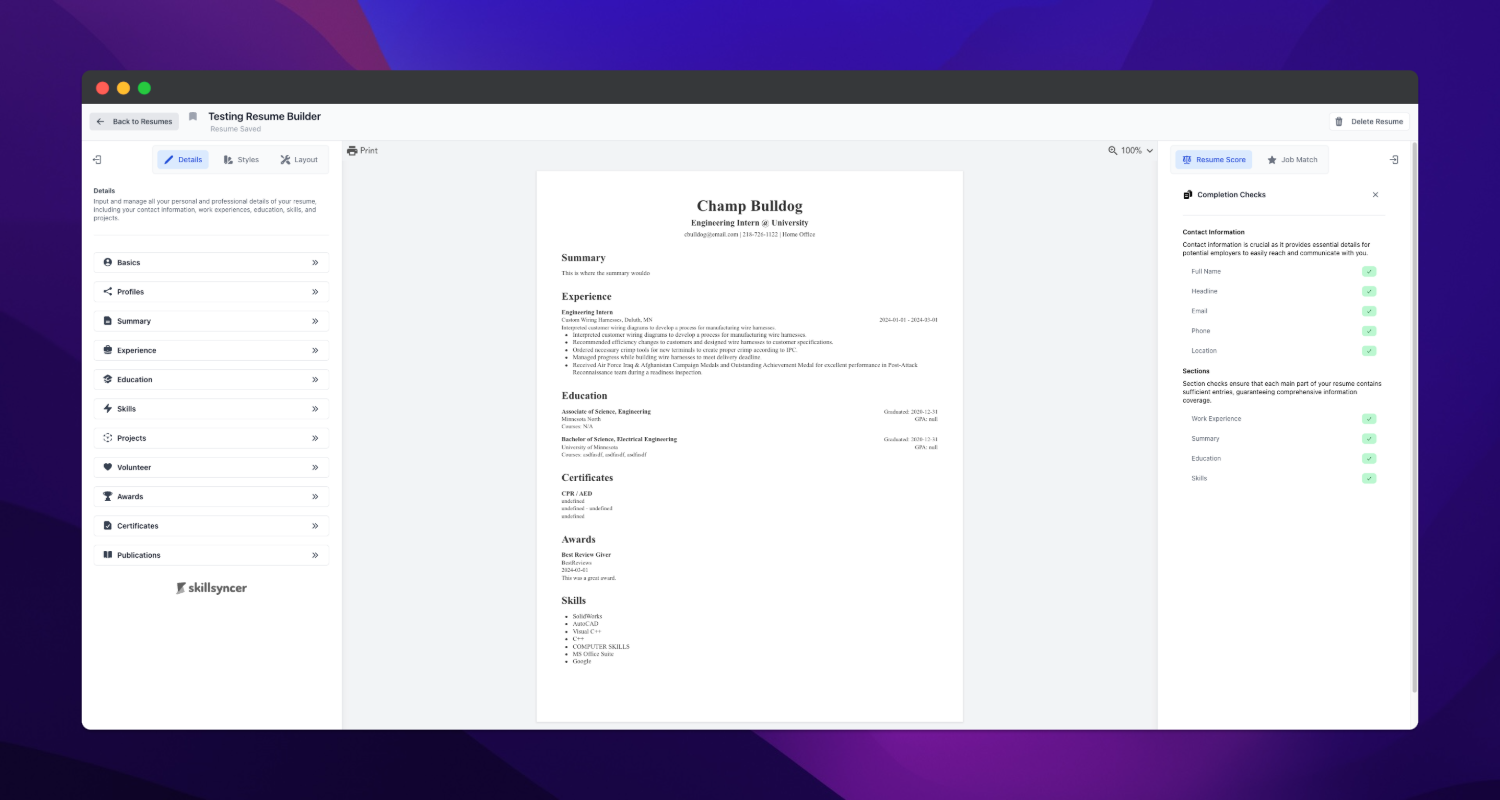Screen dimensions: 1500x800
Task: Expand the Experience section
Action: [x=211, y=351]
